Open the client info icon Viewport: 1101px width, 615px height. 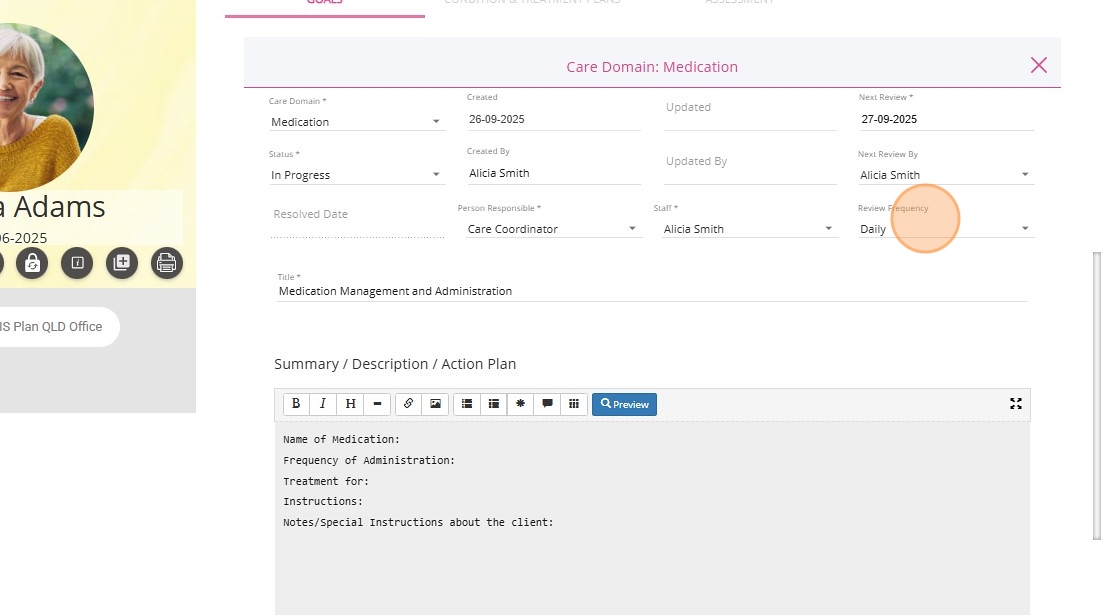(77, 263)
